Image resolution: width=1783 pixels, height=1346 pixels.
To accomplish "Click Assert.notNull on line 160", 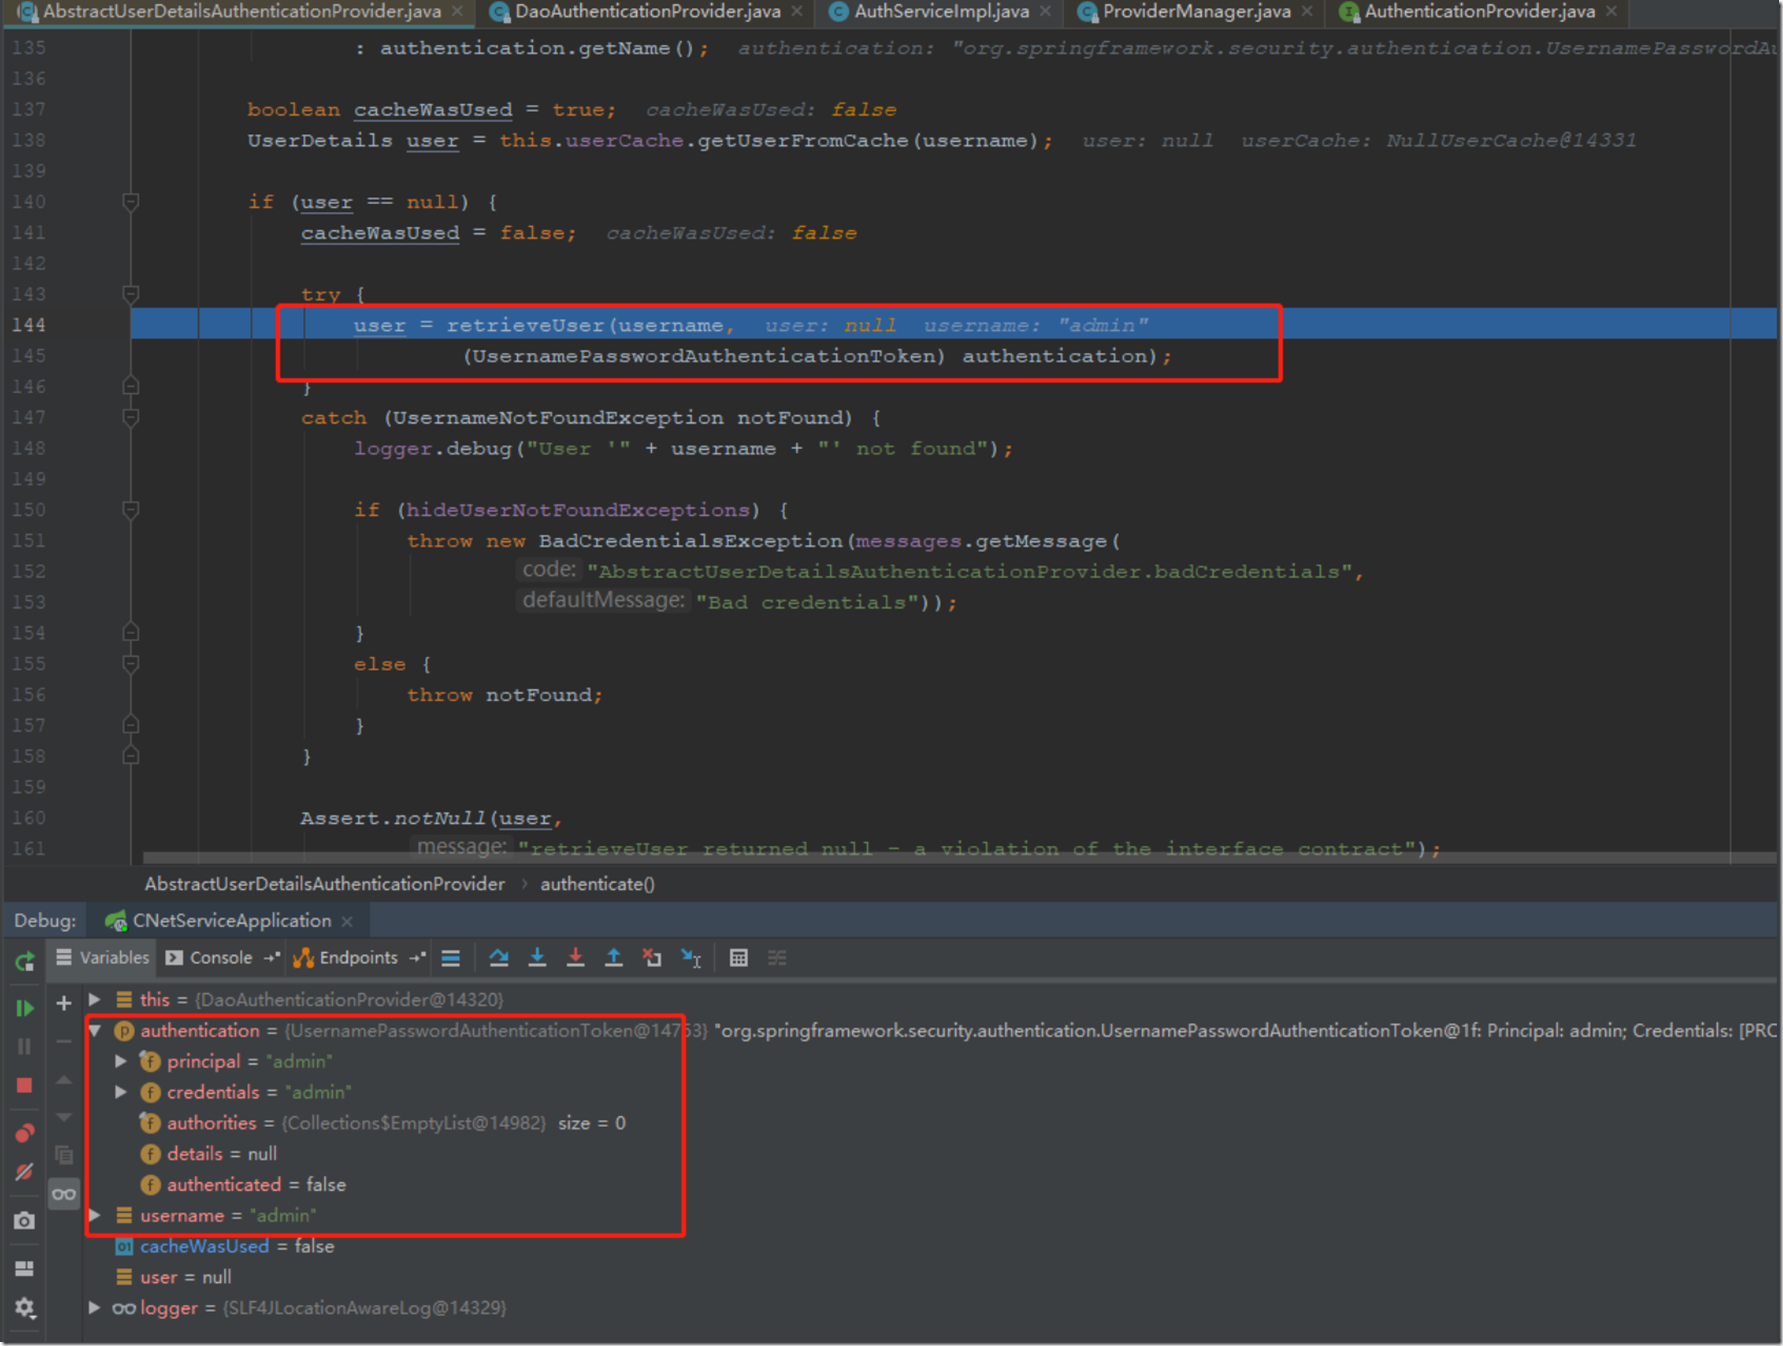I will [392, 819].
